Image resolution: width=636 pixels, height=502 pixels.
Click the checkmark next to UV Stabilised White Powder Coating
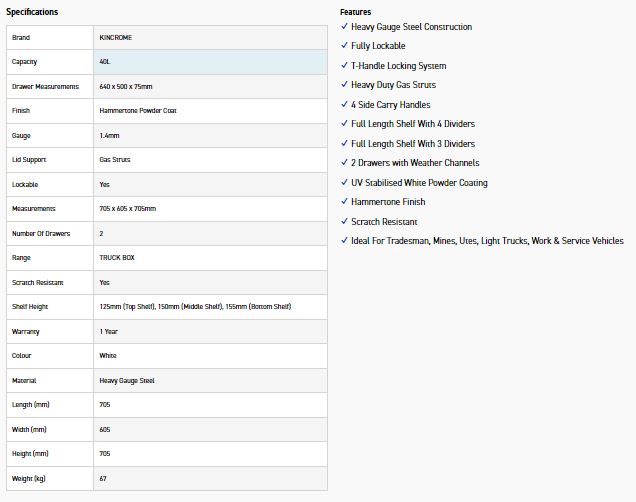point(344,182)
